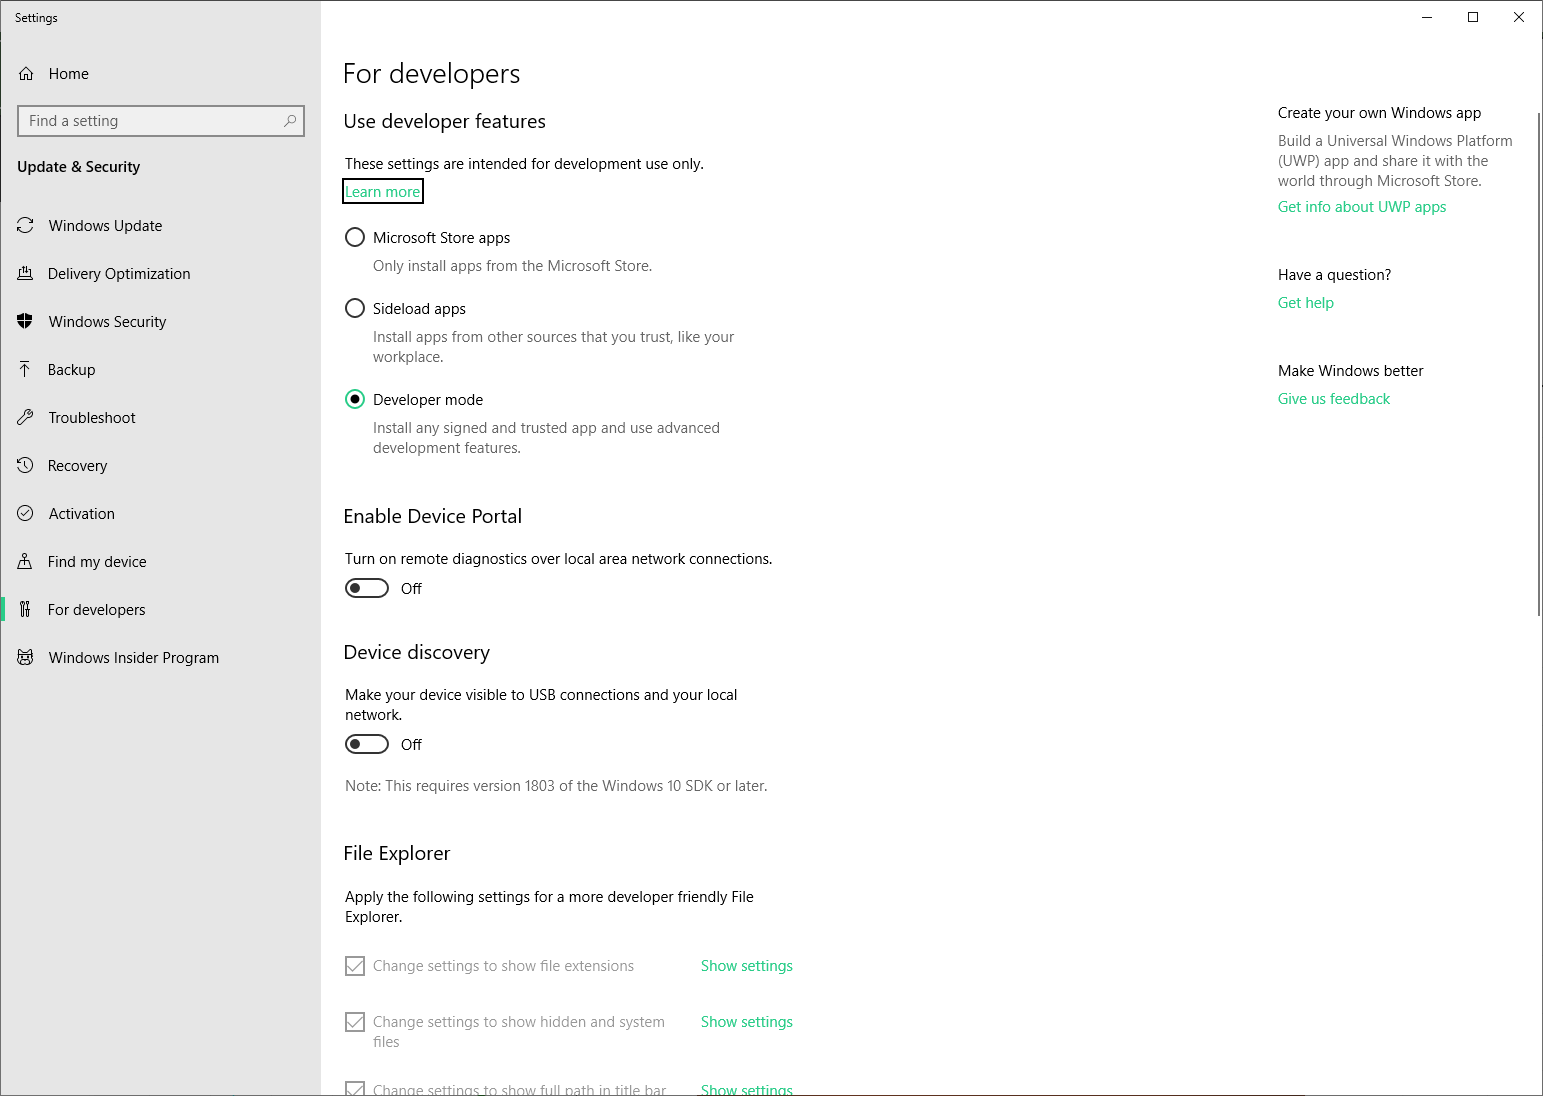Click the Activation checkmark icon
Viewport: 1543px width, 1096px height.
pyautogui.click(x=26, y=514)
